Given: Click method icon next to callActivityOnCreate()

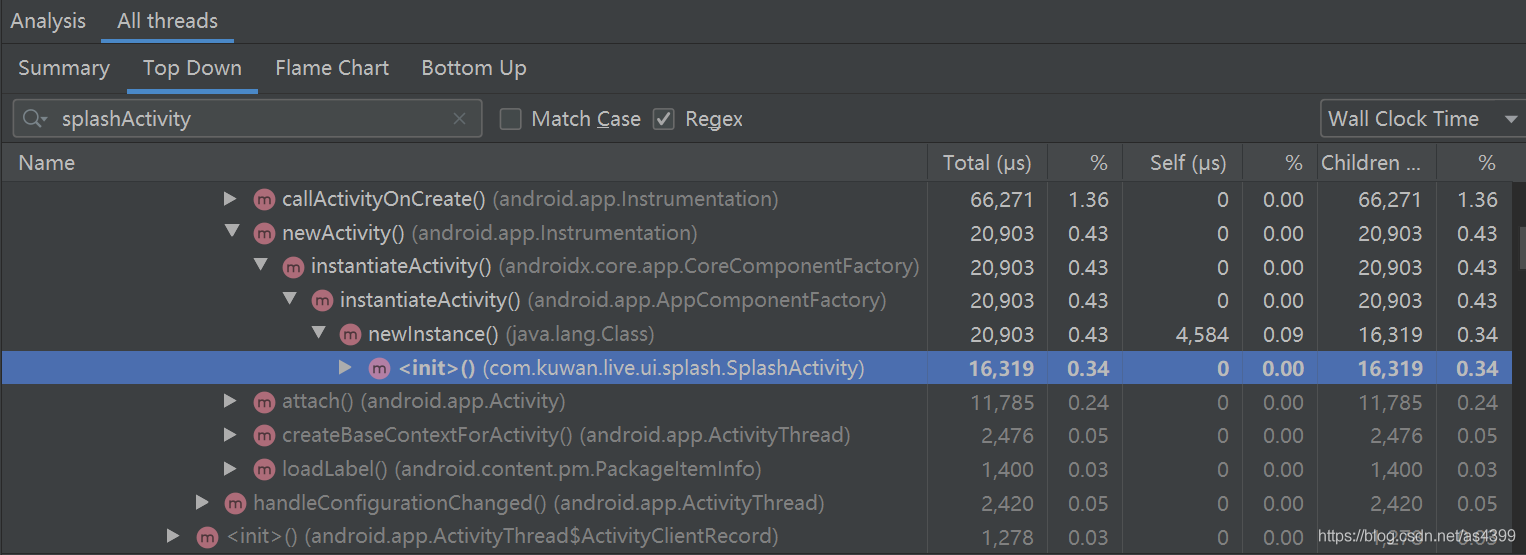Looking at the screenshot, I should 264,200.
